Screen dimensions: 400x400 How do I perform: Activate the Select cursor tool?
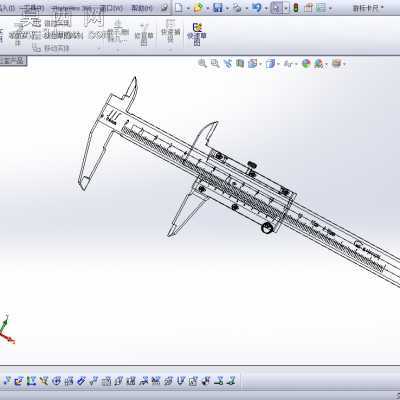276,7
